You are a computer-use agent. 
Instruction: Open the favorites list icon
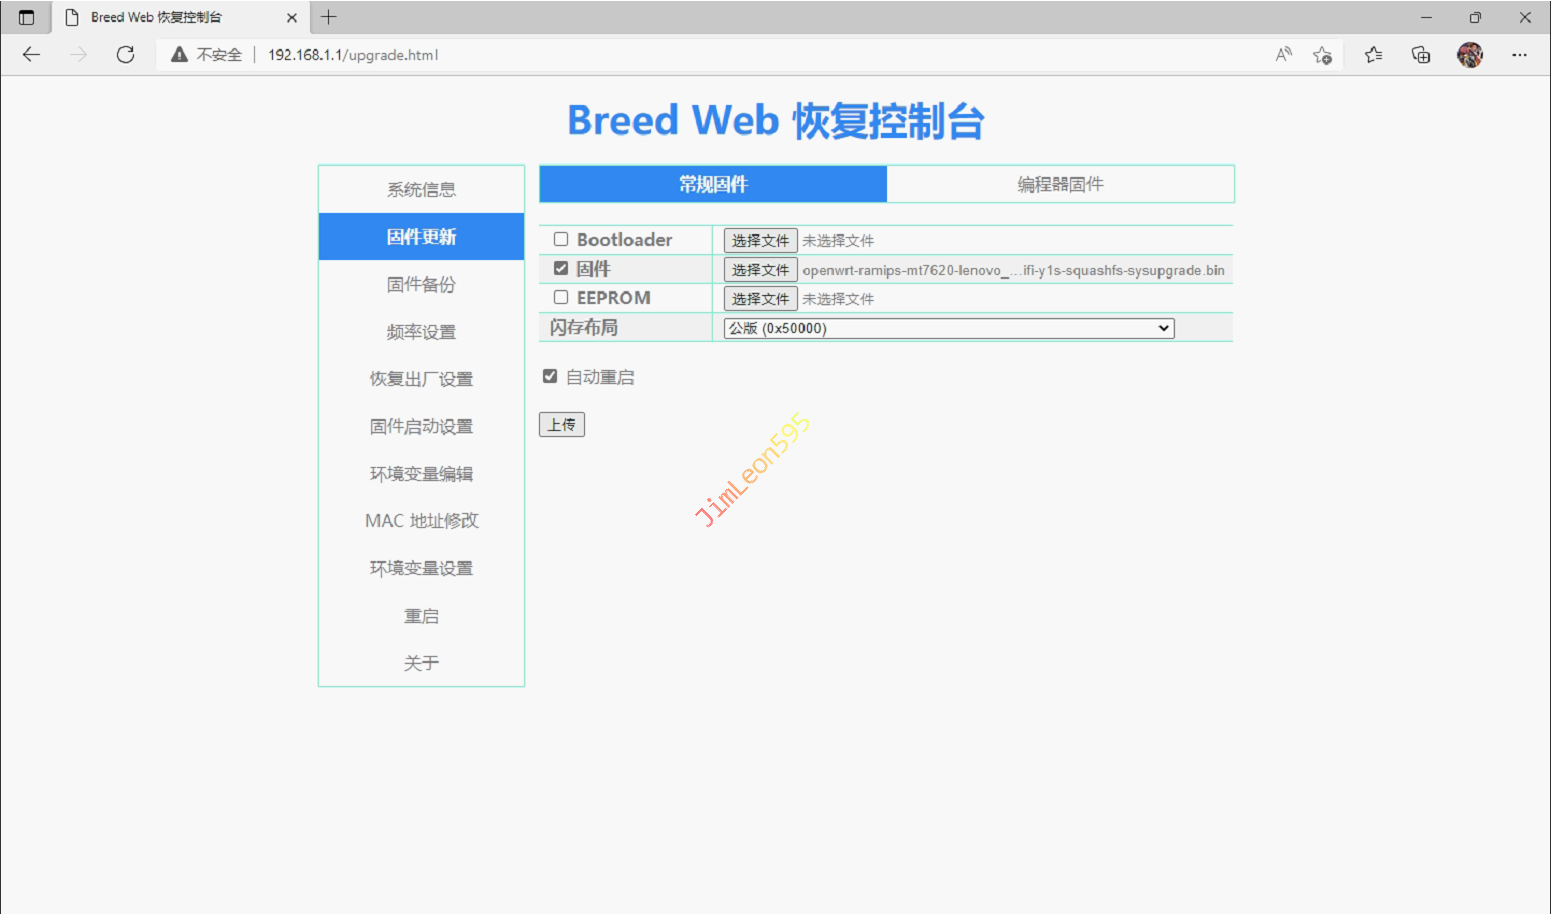pyautogui.click(x=1373, y=55)
